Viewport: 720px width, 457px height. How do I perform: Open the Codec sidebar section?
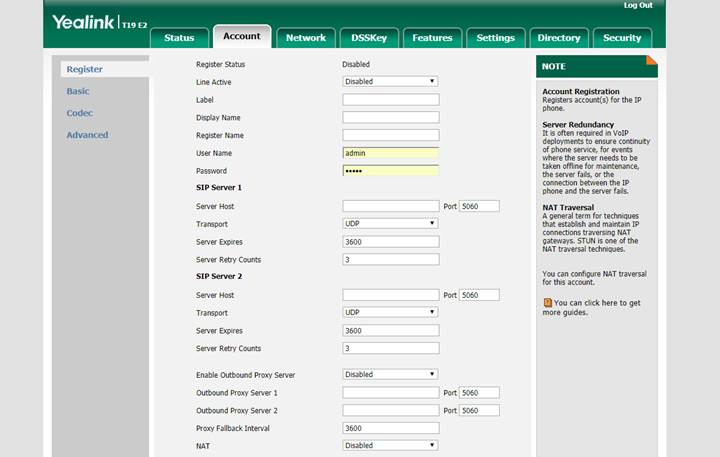79,113
